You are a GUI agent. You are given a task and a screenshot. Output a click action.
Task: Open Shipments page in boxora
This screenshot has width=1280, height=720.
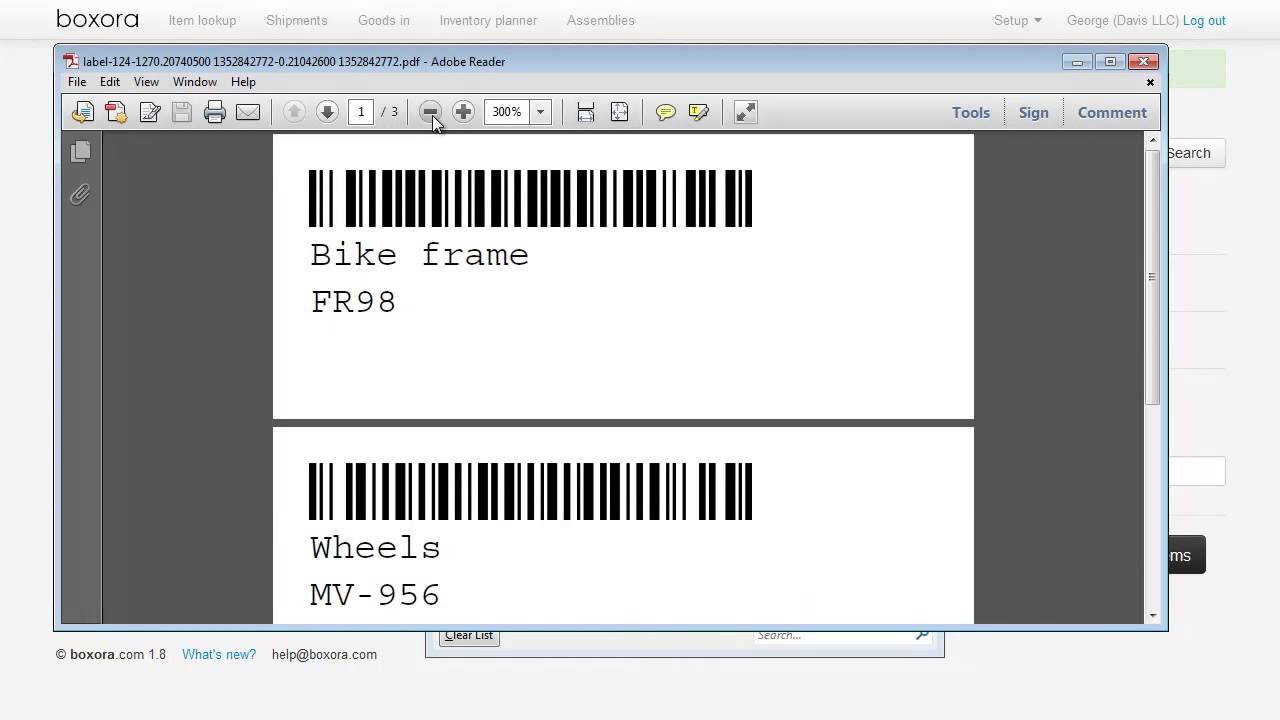(x=297, y=20)
